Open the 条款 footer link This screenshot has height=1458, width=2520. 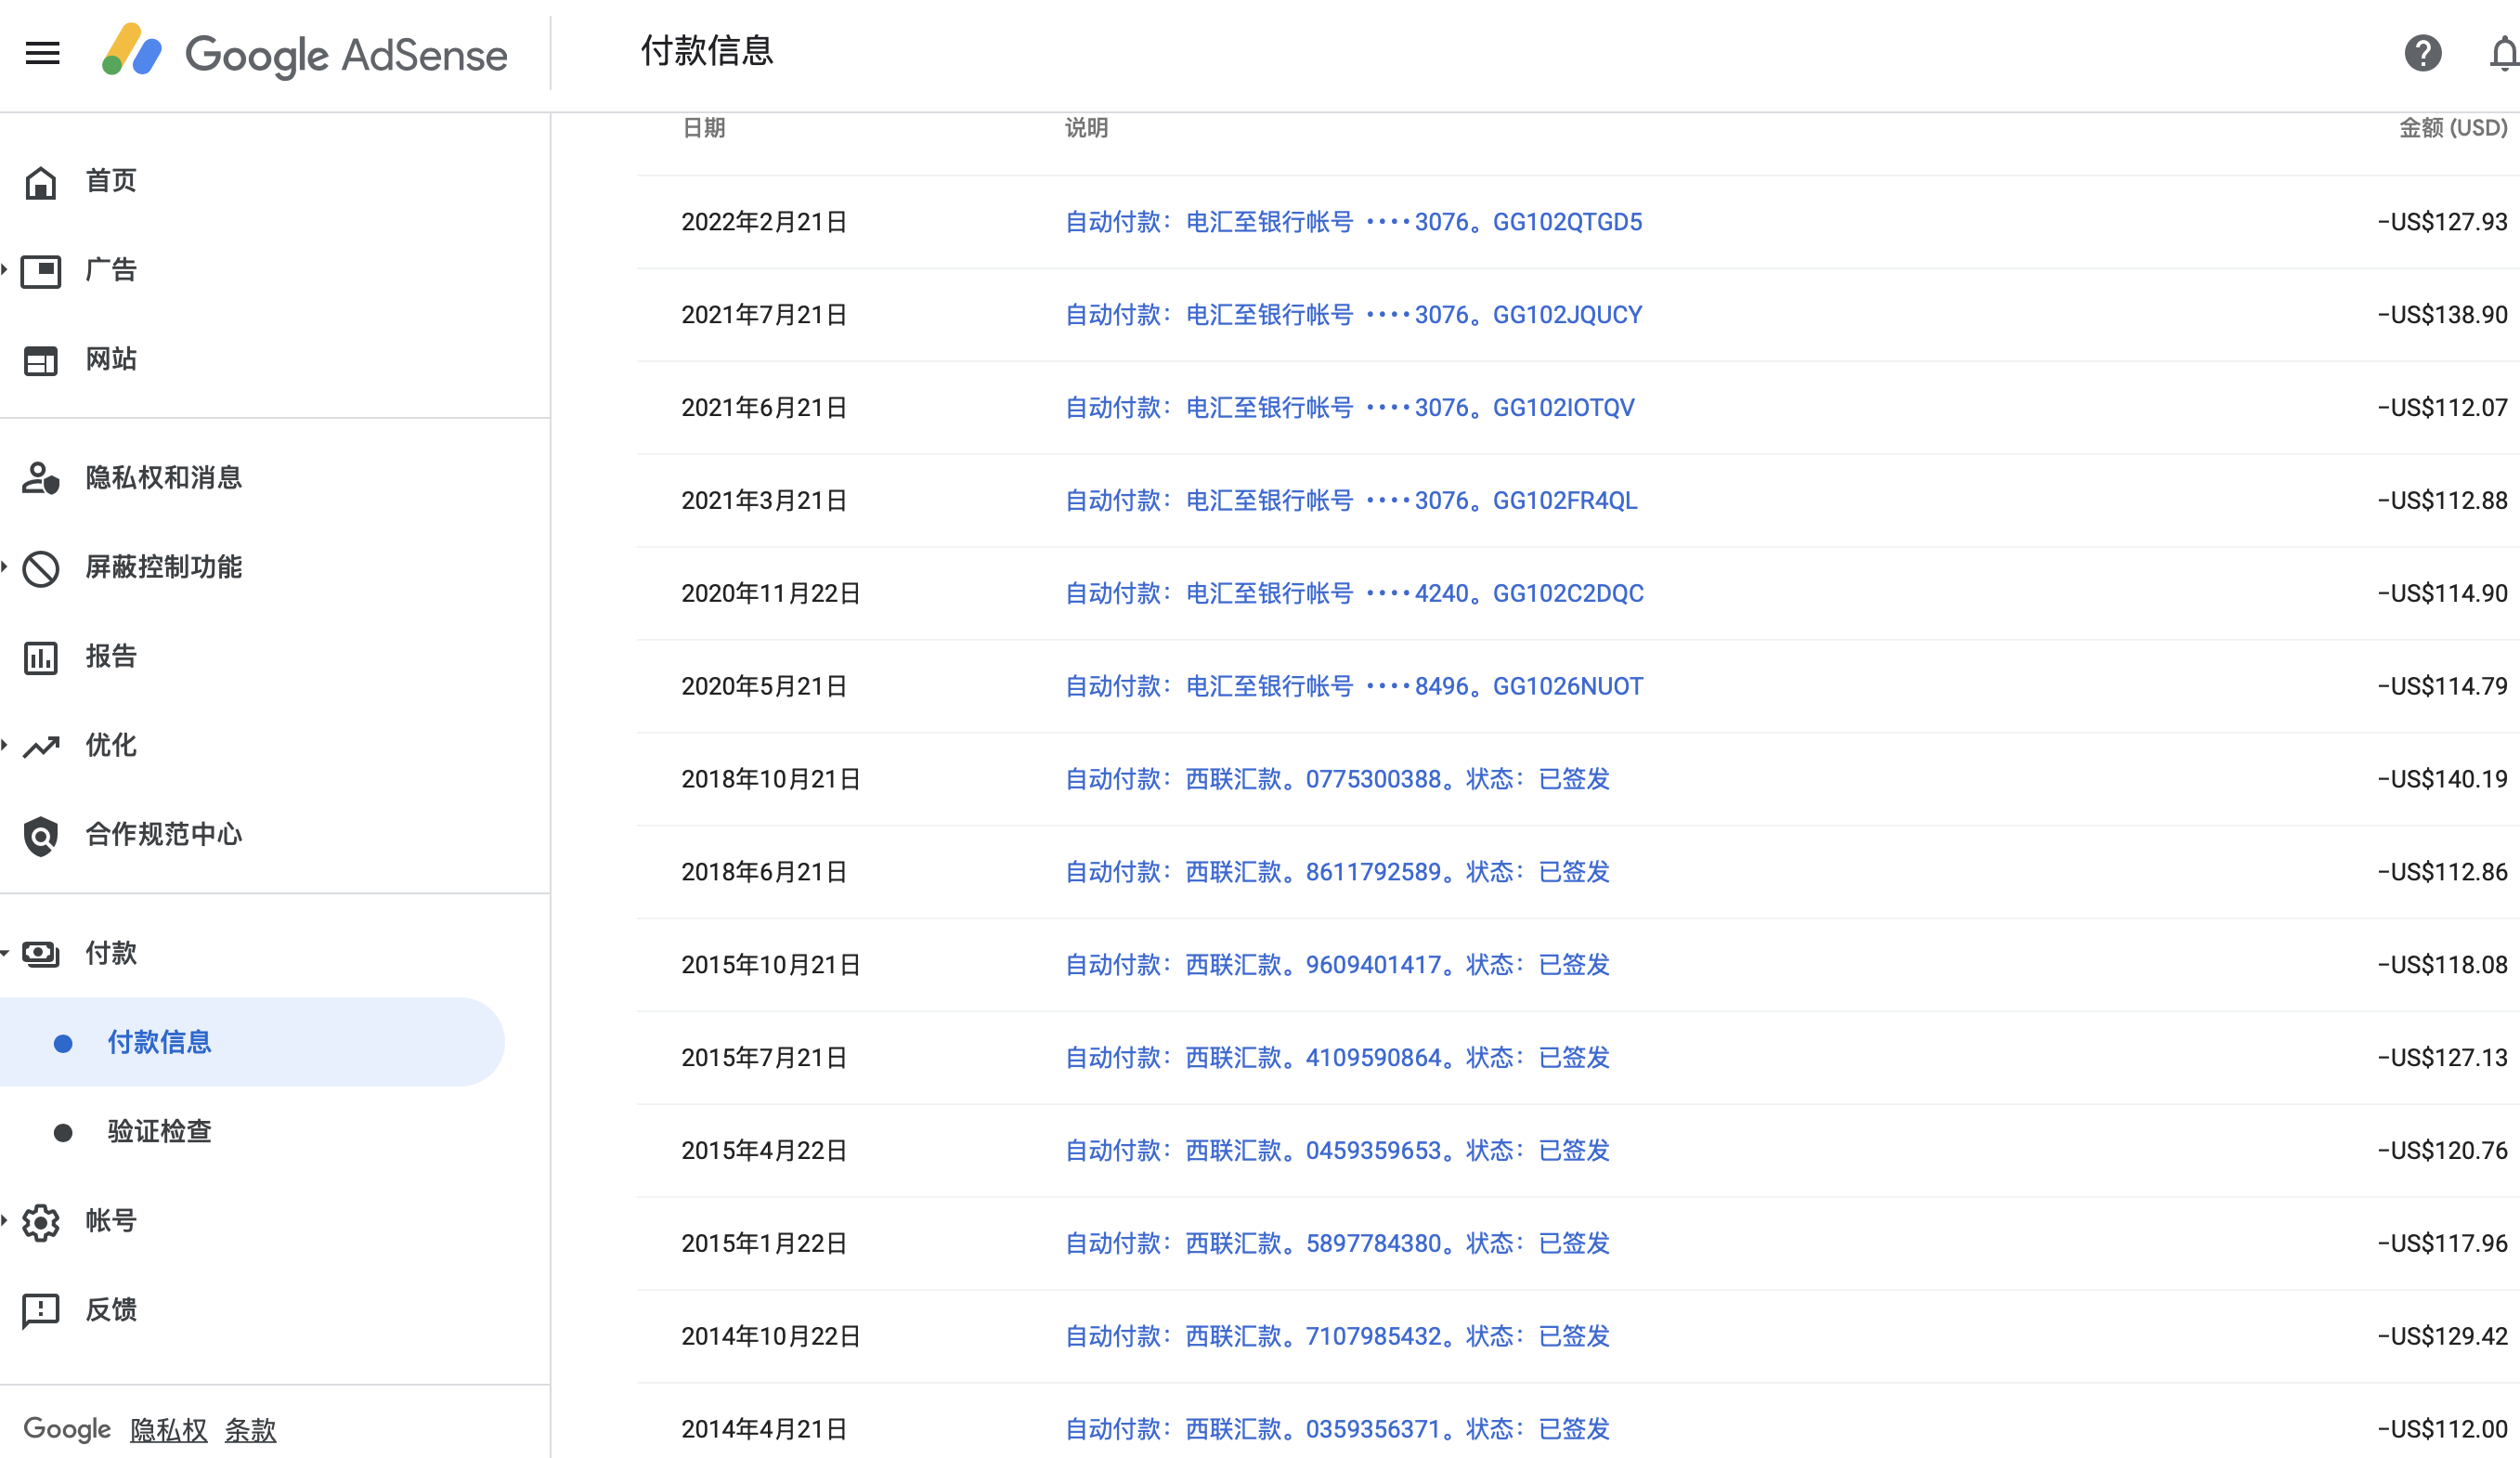pos(250,1430)
